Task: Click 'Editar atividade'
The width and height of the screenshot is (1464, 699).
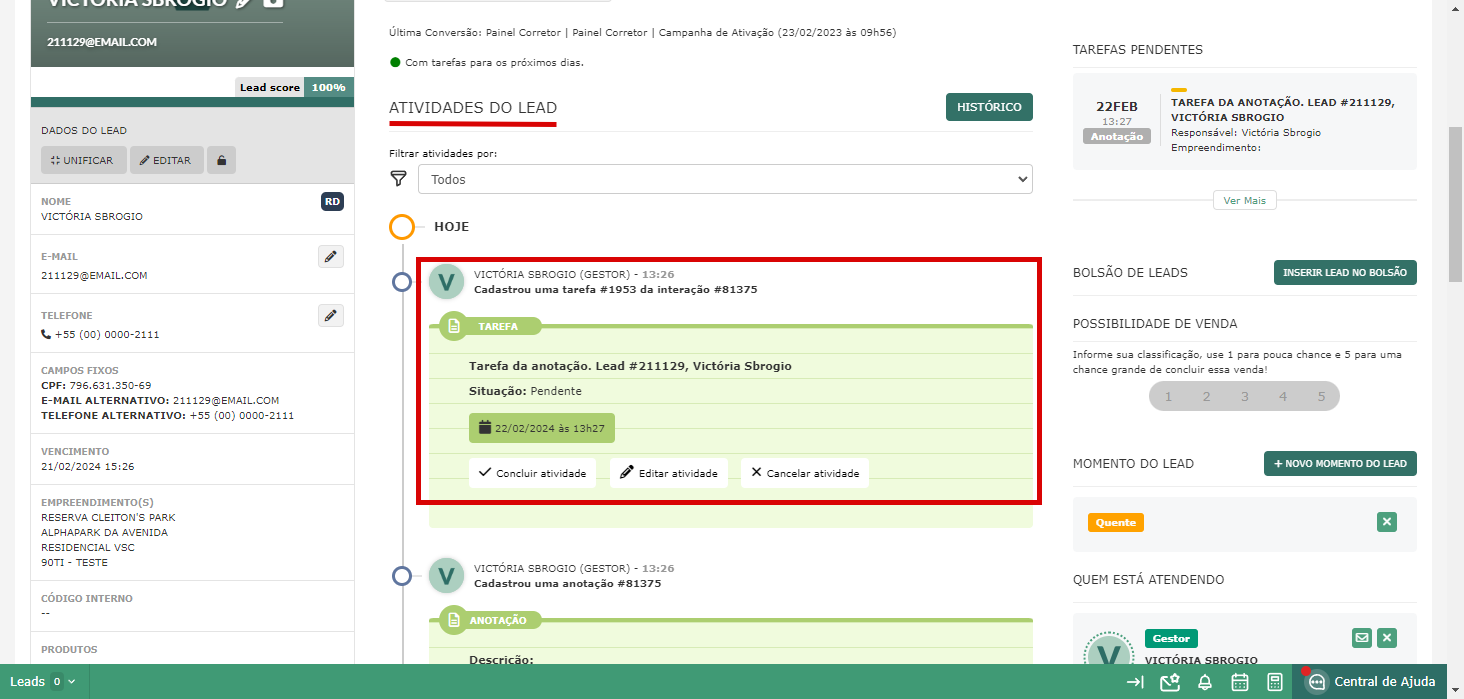Action: (669, 473)
